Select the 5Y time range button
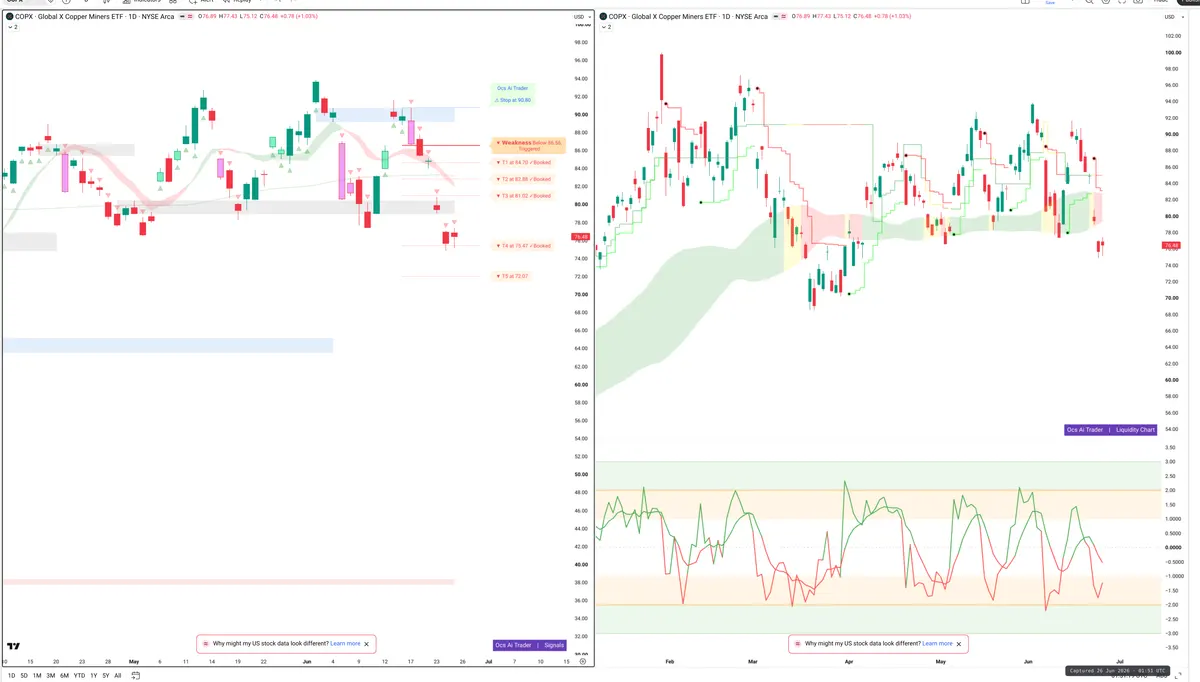 pos(106,676)
